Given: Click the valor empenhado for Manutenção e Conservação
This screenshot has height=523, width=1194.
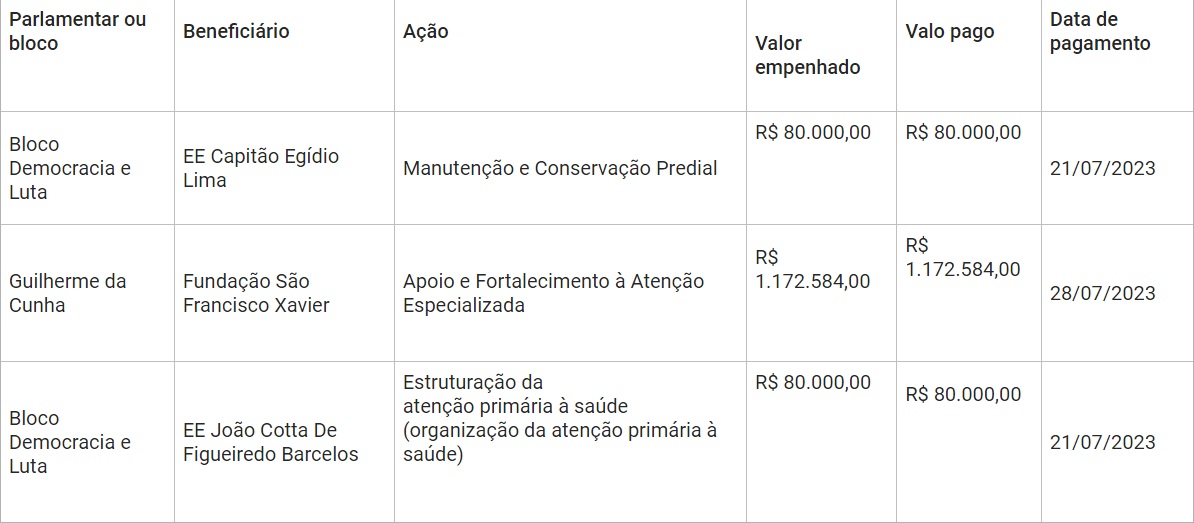Looking at the screenshot, I should (x=813, y=132).
